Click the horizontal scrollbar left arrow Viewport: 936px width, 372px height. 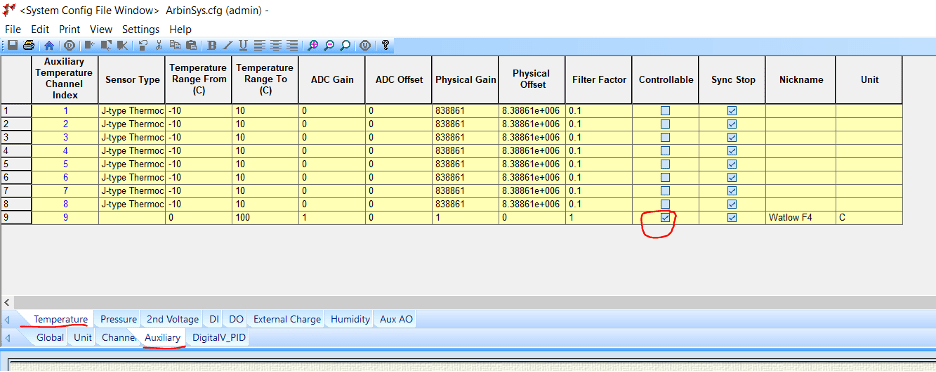[x=7, y=302]
